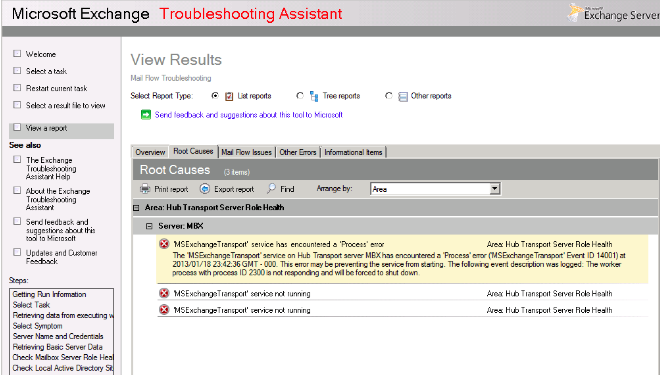Select the Tree reports radio button
The width and height of the screenshot is (660, 376).
pos(300,96)
